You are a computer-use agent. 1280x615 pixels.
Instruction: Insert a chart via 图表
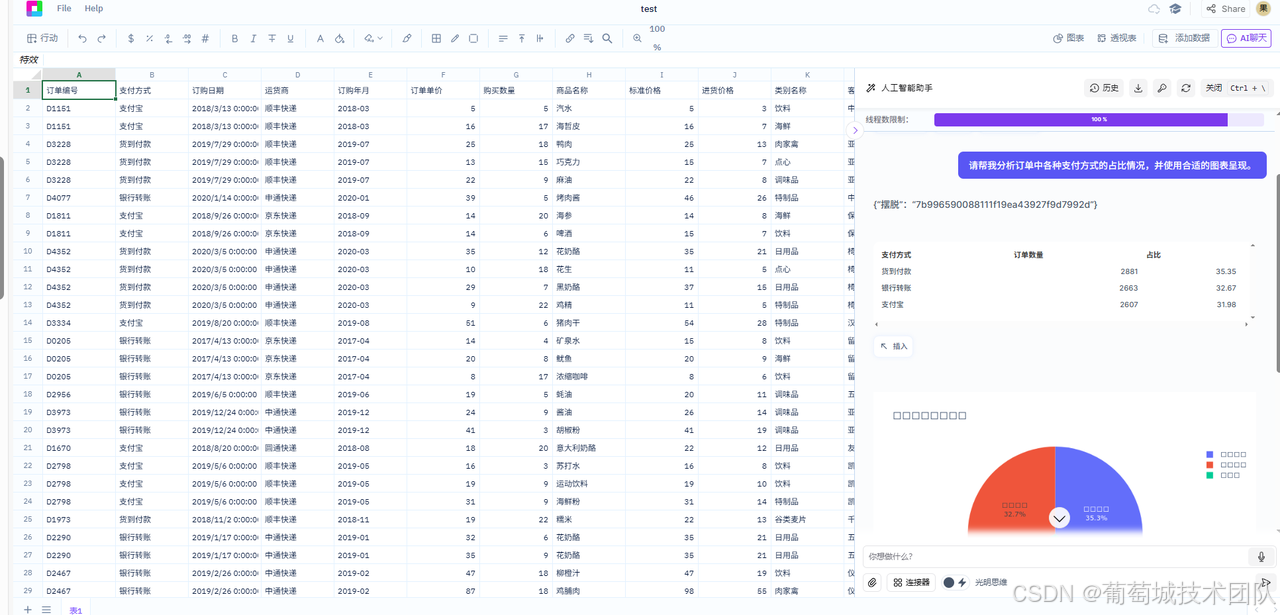(x=1069, y=38)
